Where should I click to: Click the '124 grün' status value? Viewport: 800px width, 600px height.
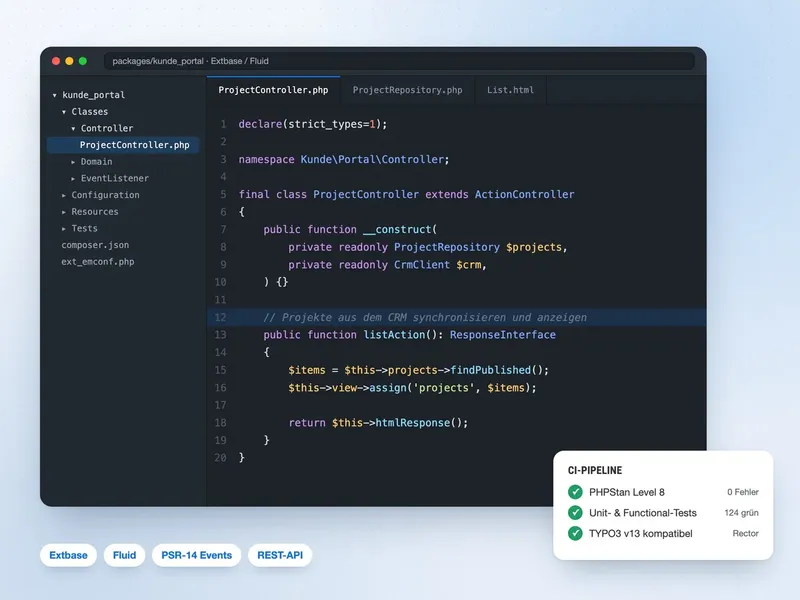(x=741, y=513)
